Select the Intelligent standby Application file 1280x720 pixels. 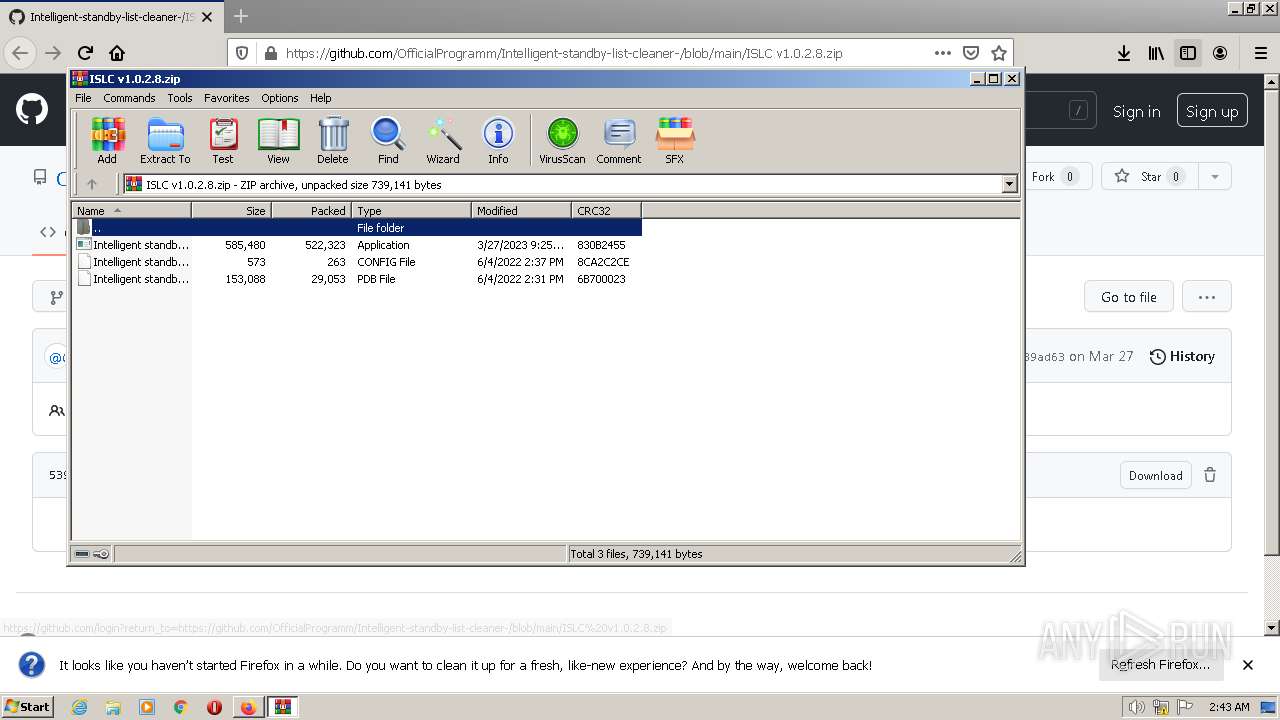tap(357, 245)
